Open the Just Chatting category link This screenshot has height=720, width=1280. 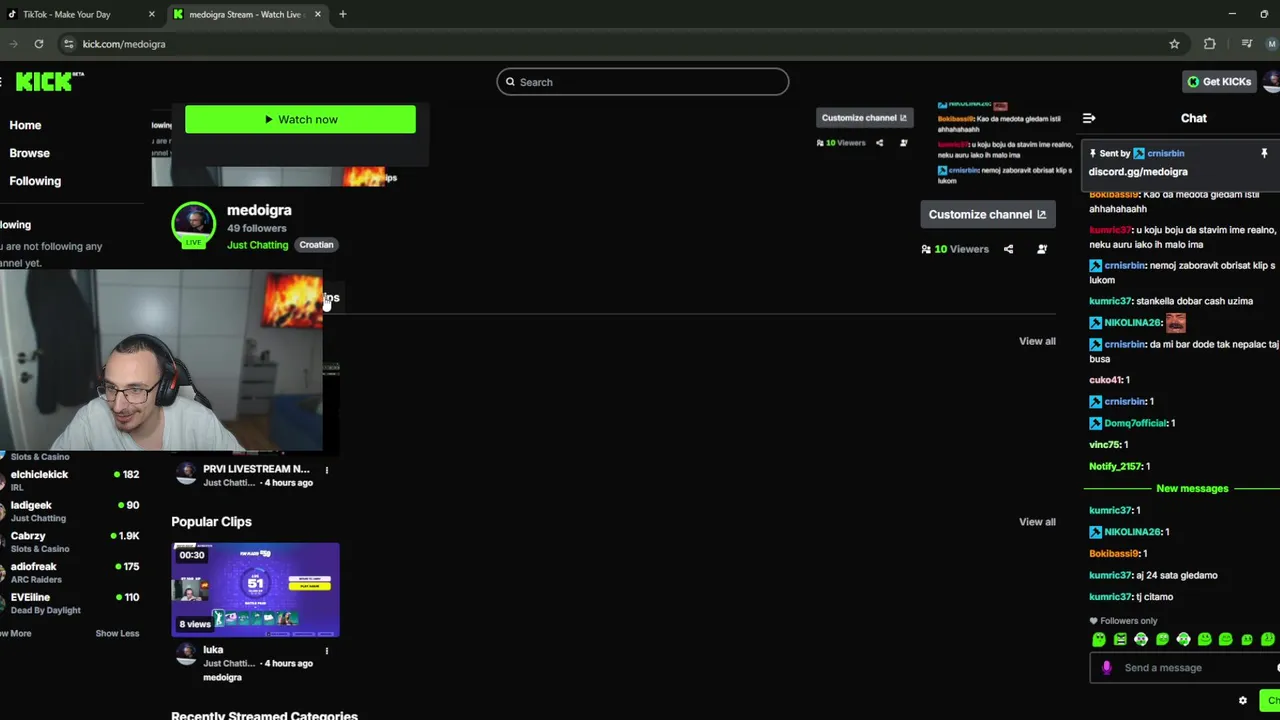[257, 245]
